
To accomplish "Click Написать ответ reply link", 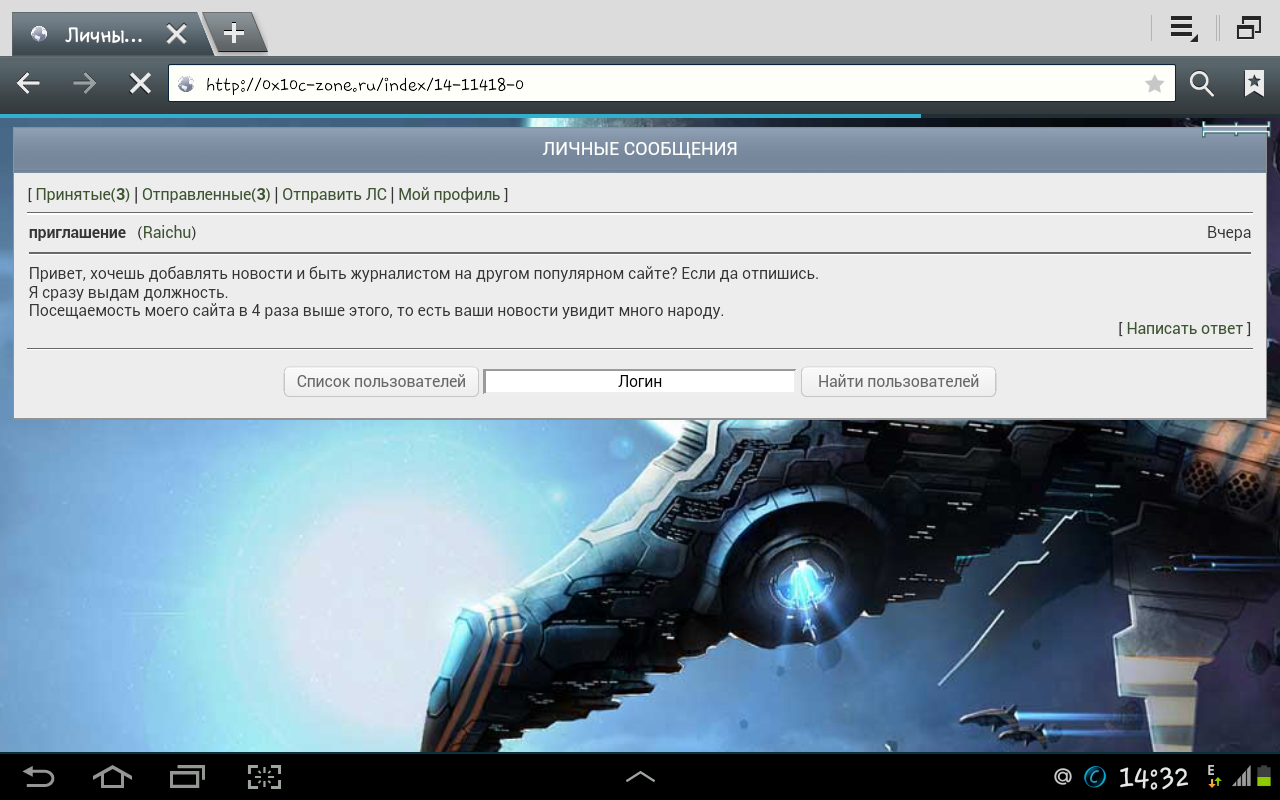I will tap(1185, 328).
